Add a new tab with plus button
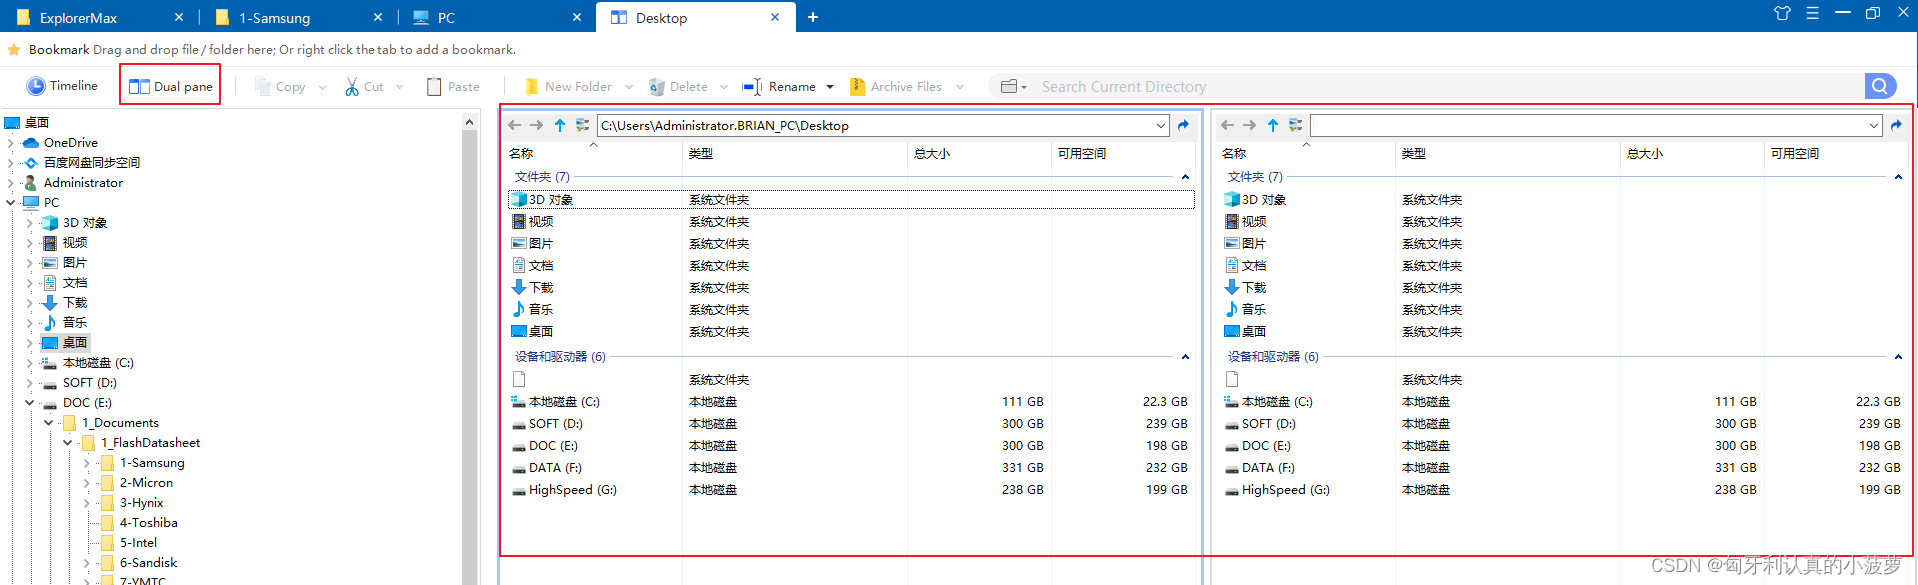The height and width of the screenshot is (585, 1918). (x=813, y=17)
